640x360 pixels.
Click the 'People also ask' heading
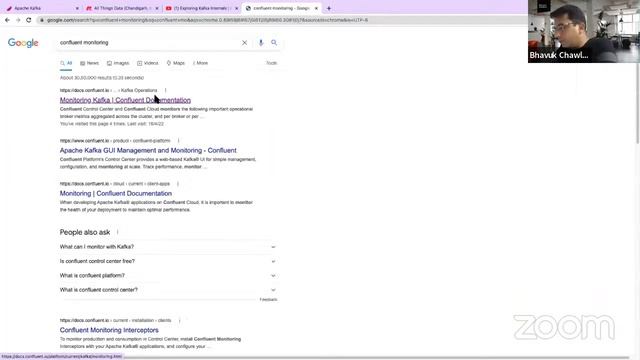tap(85, 232)
